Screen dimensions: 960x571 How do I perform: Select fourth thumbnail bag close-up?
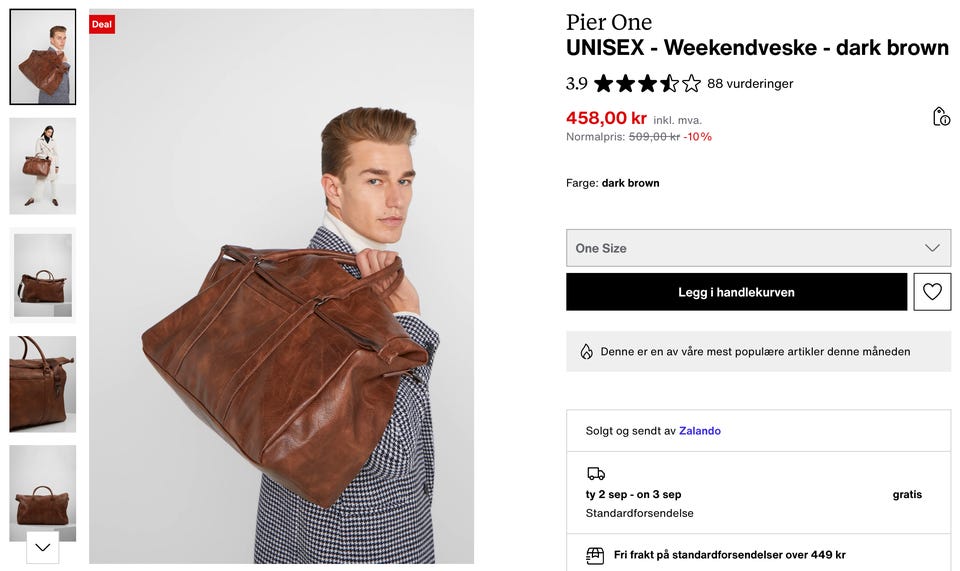43,384
